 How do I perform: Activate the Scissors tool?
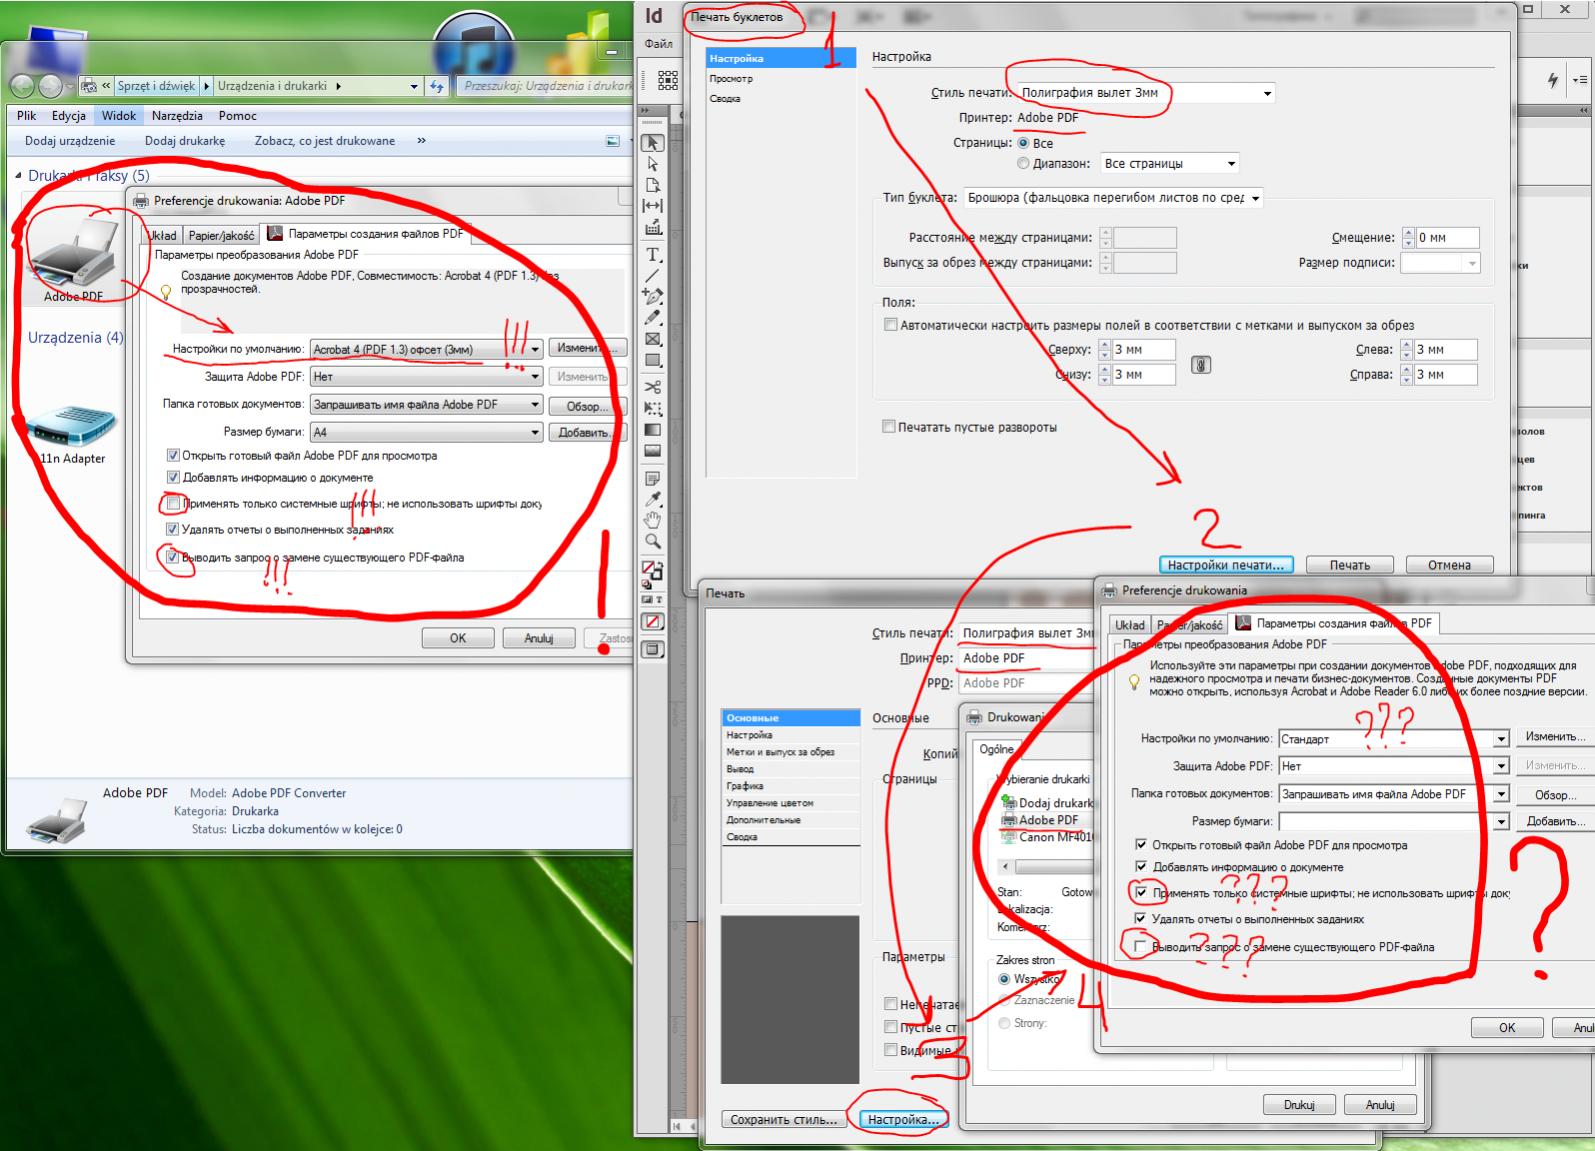click(652, 387)
